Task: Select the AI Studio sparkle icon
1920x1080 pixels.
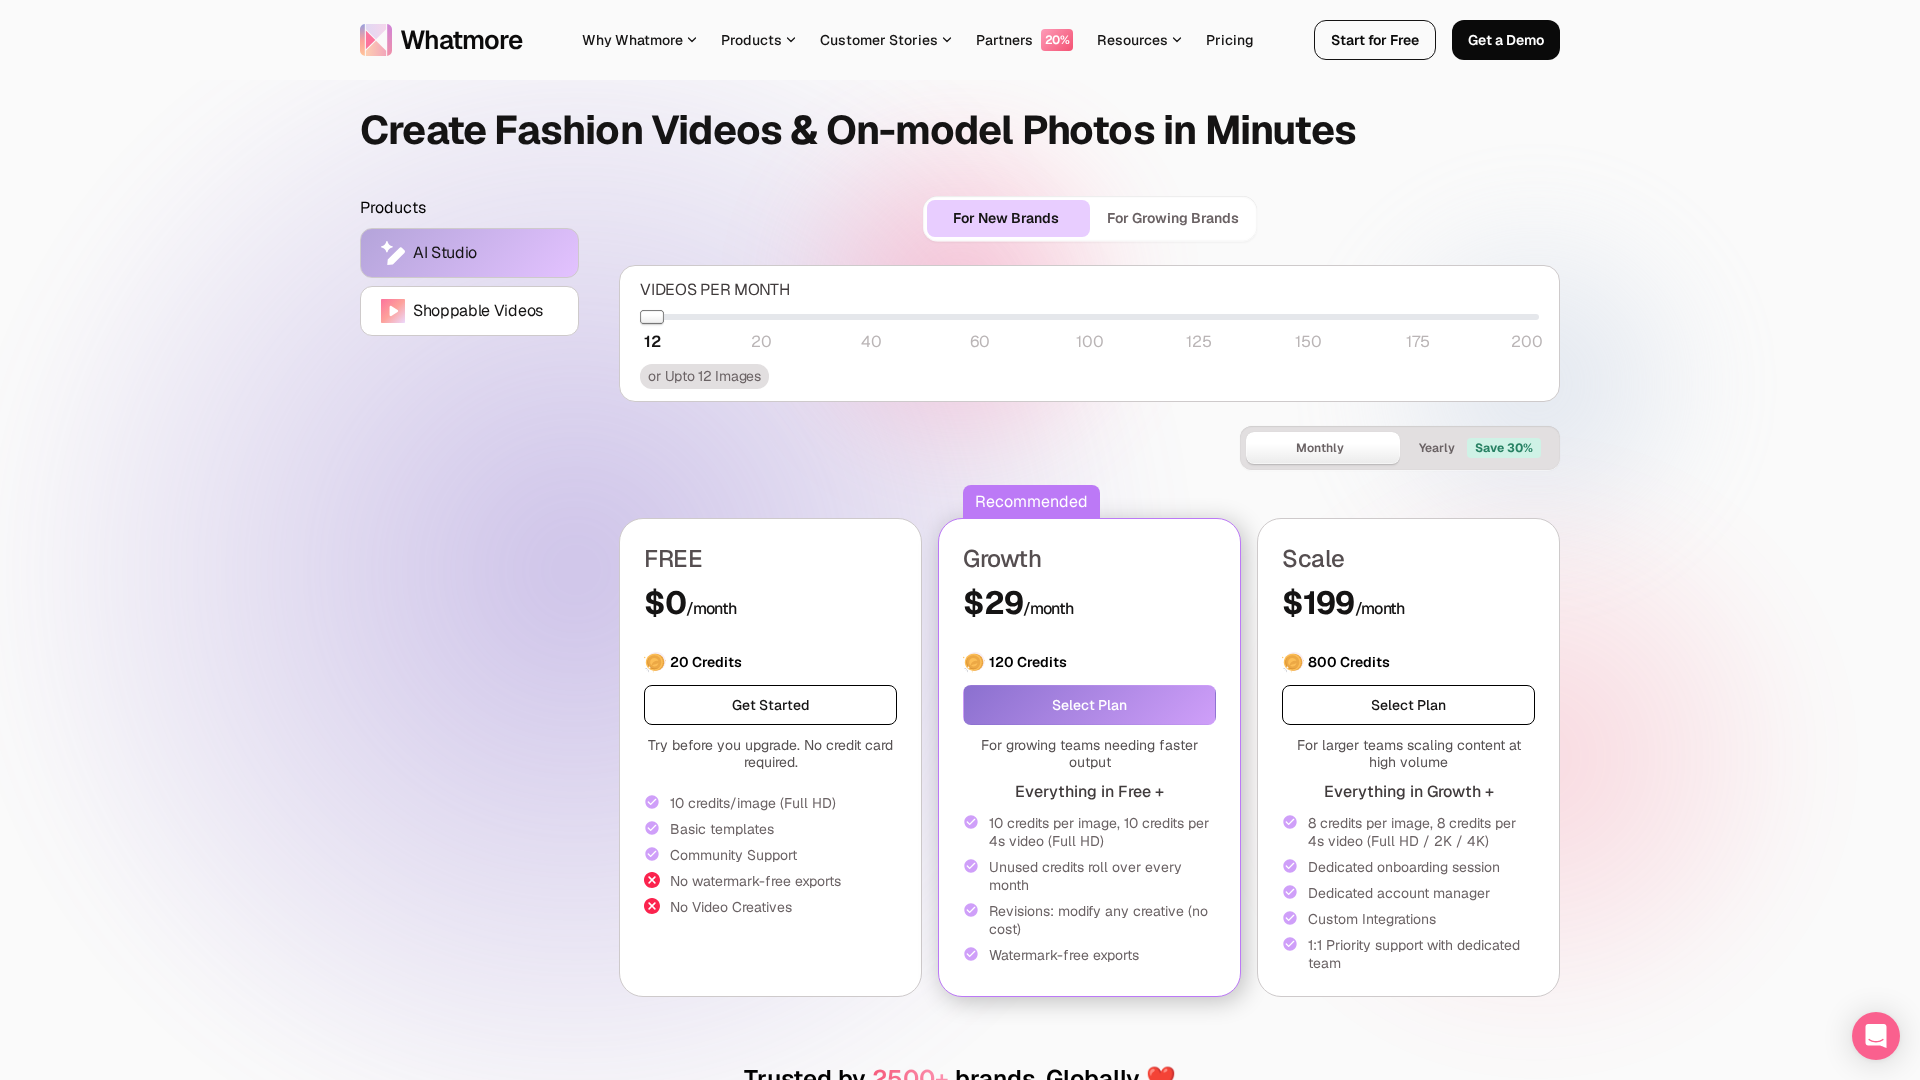Action: [x=393, y=253]
